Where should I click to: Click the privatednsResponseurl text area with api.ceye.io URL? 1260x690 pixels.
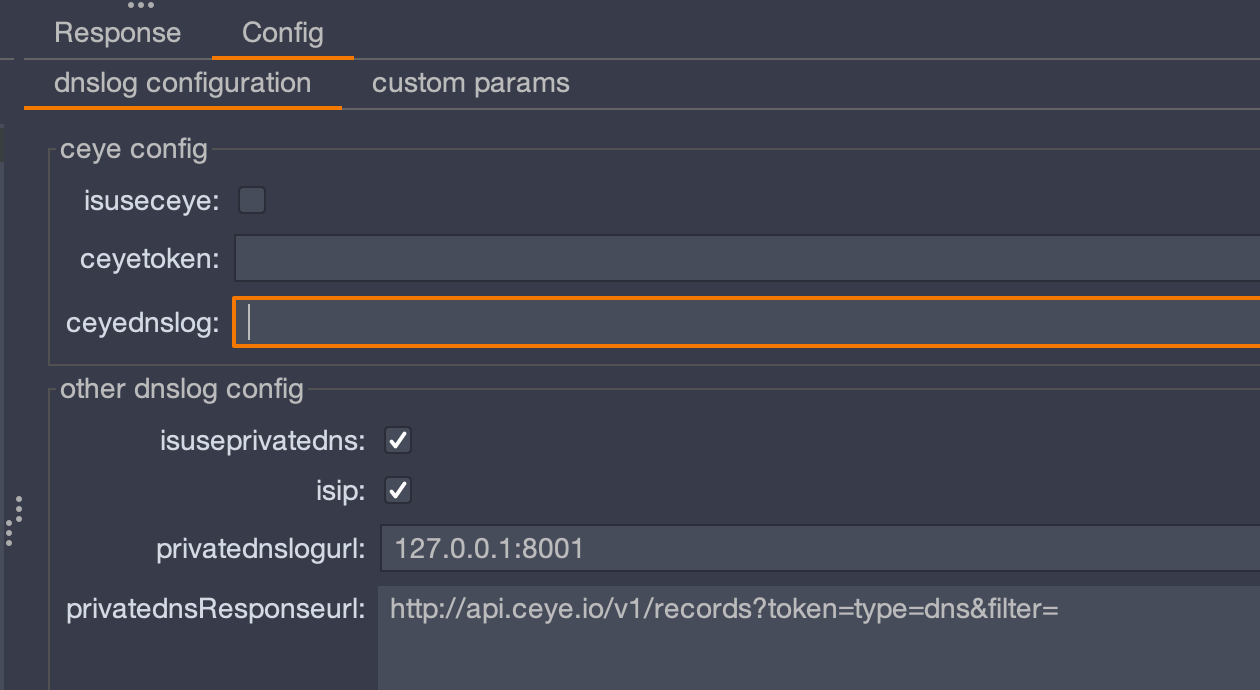(x=819, y=638)
